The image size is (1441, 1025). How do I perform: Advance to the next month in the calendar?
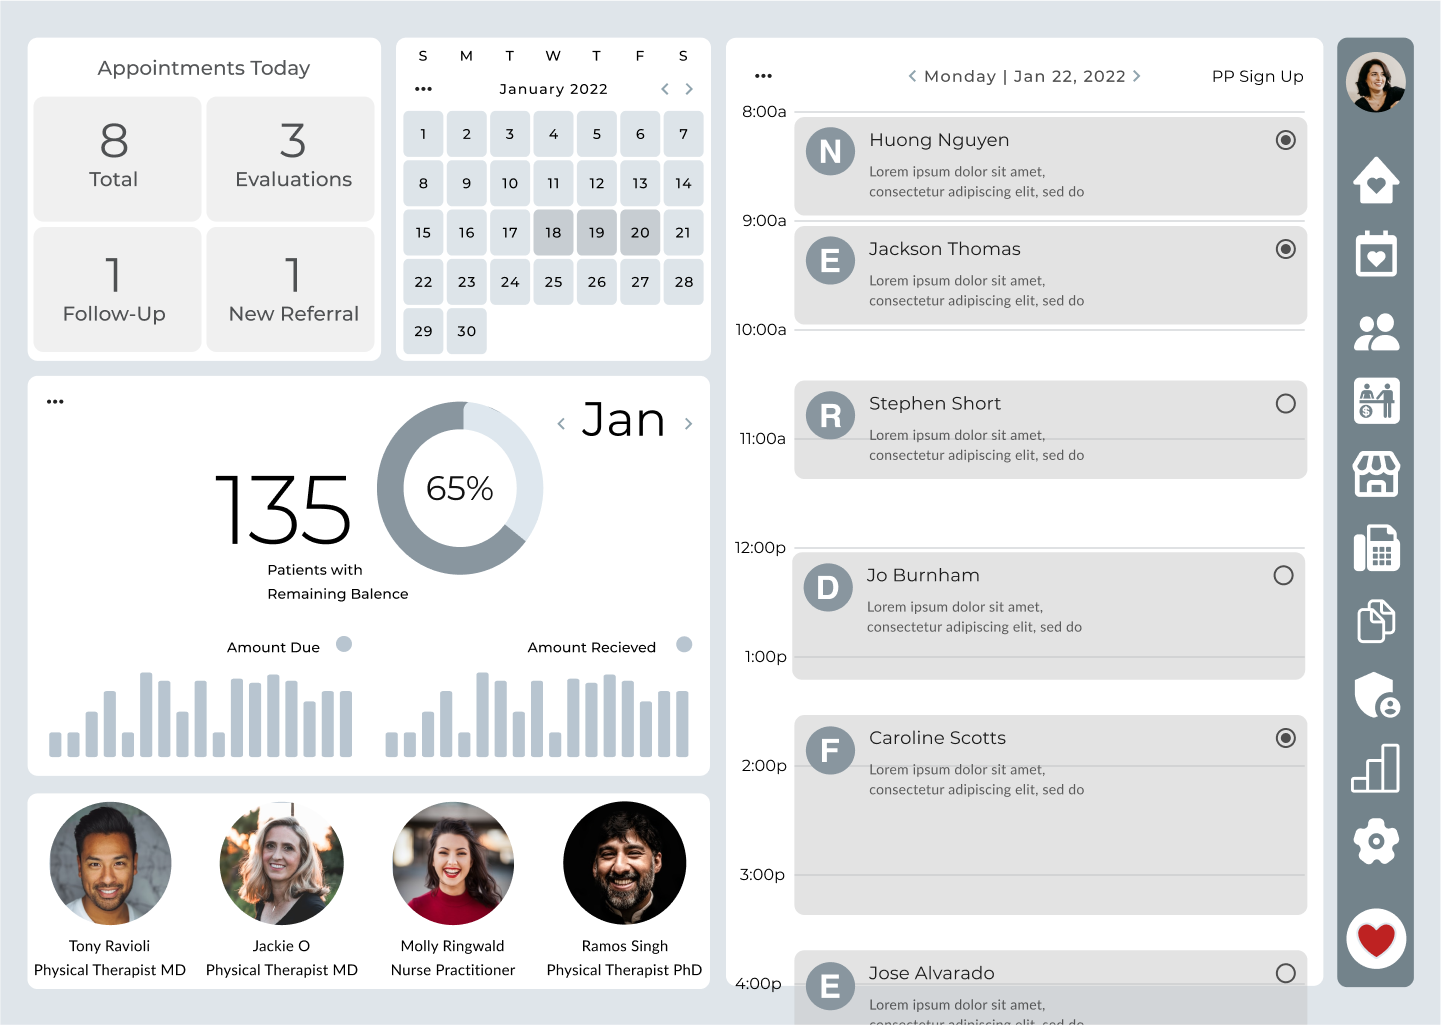(x=688, y=88)
